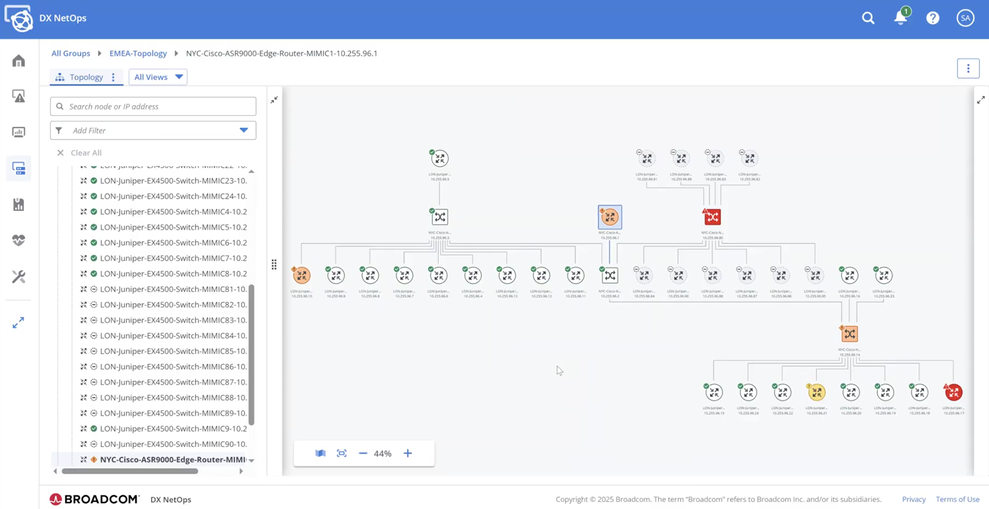Click the node list horizontal scrollbar thumb
Viewport: 989px width, 509px height.
[129, 471]
